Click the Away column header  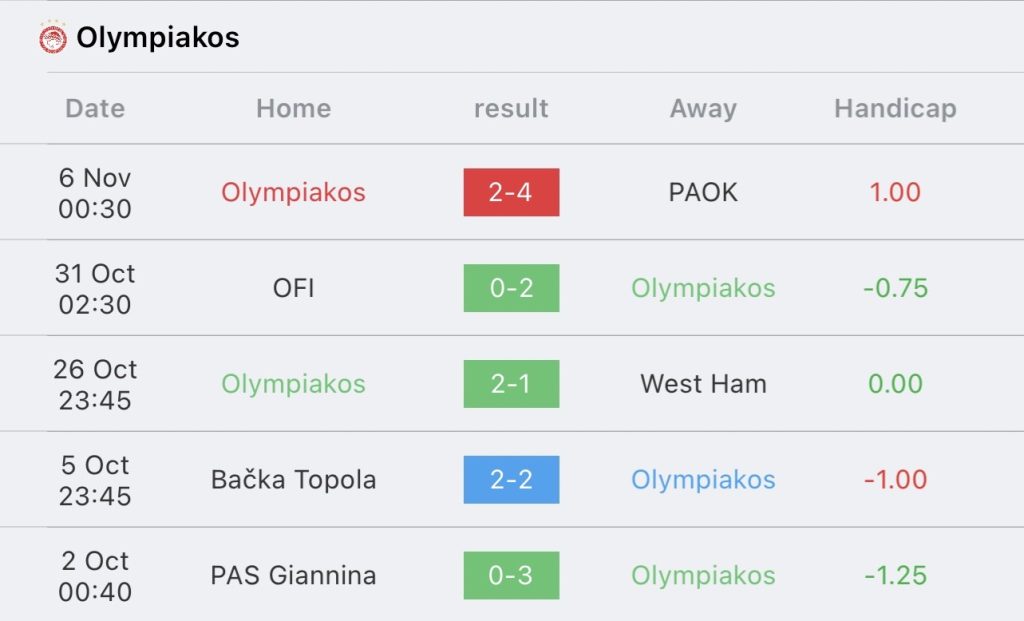pos(703,108)
